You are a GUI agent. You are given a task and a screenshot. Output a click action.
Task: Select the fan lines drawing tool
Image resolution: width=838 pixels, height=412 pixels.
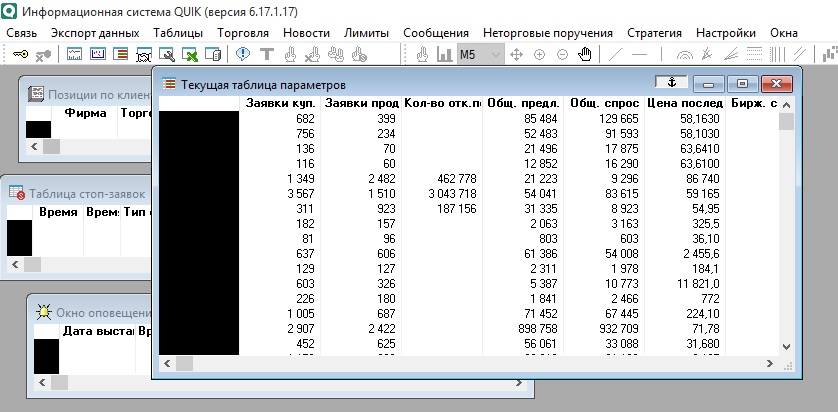pos(730,54)
